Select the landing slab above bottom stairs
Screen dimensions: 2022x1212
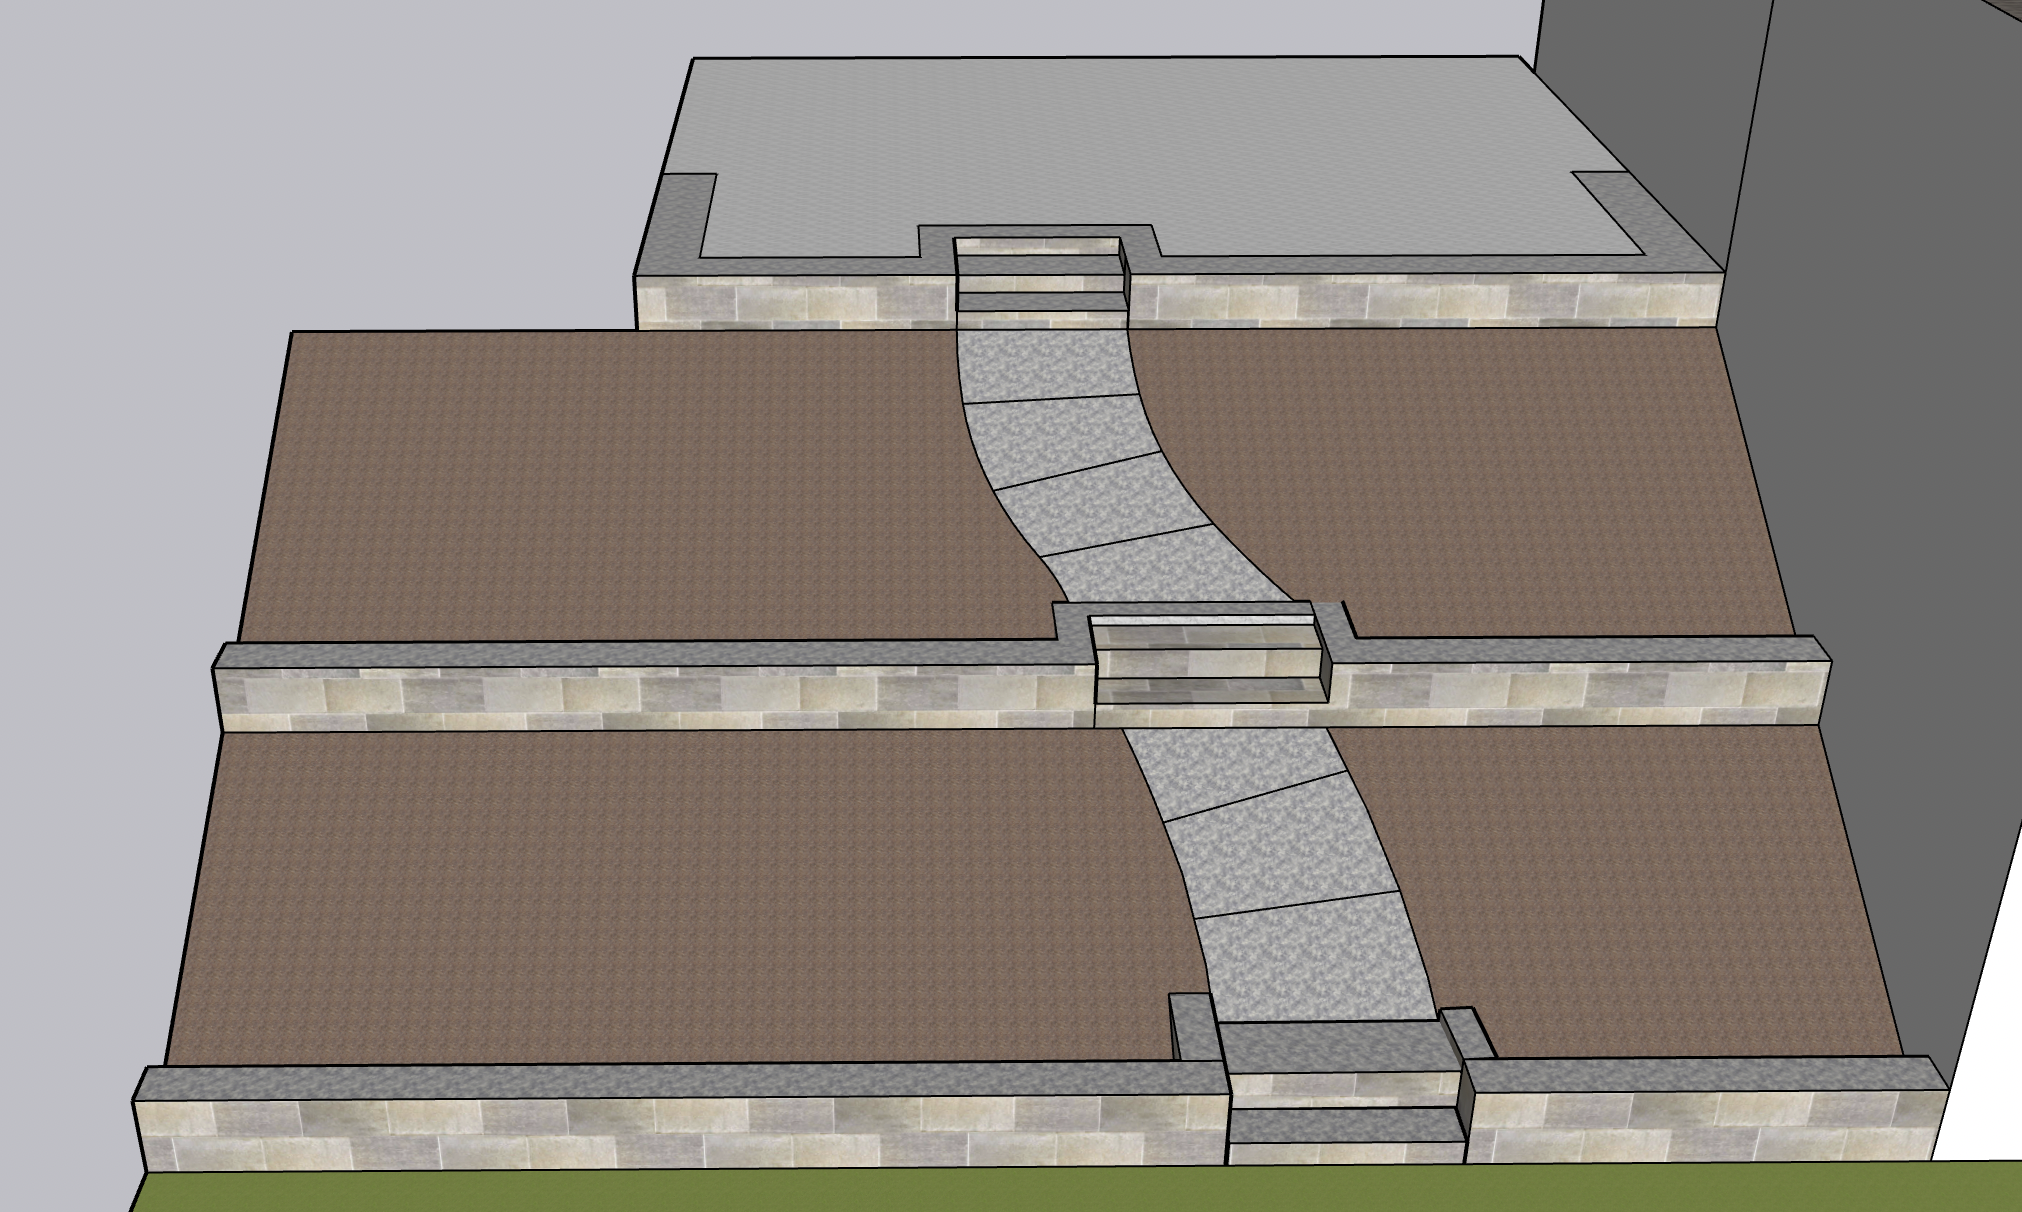(1340, 1047)
